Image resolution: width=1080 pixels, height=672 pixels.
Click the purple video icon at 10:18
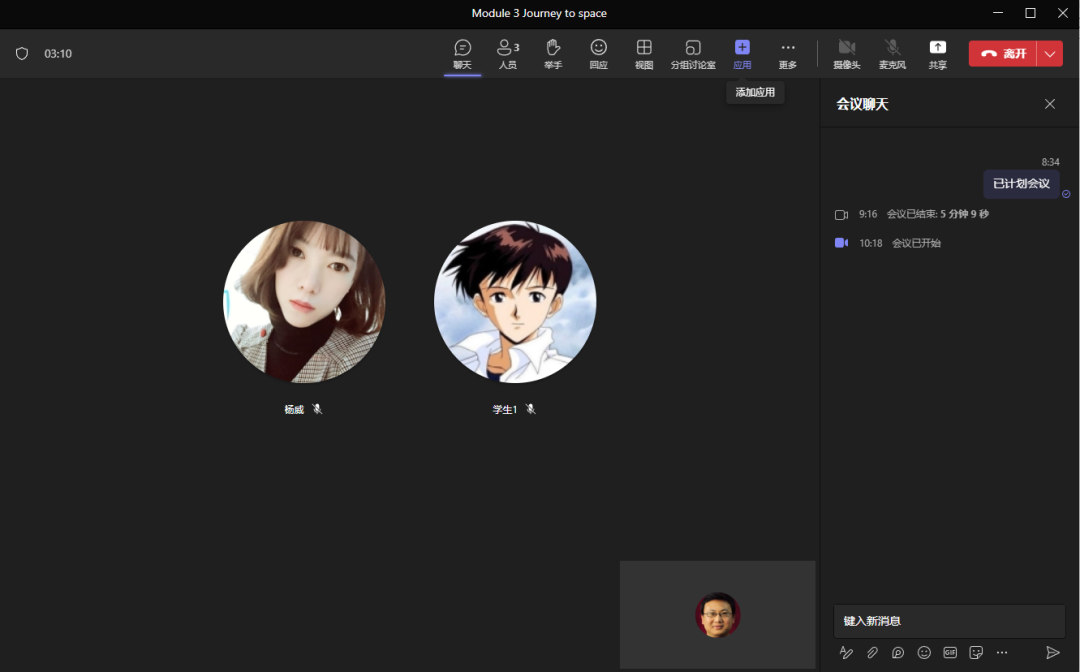click(x=841, y=243)
